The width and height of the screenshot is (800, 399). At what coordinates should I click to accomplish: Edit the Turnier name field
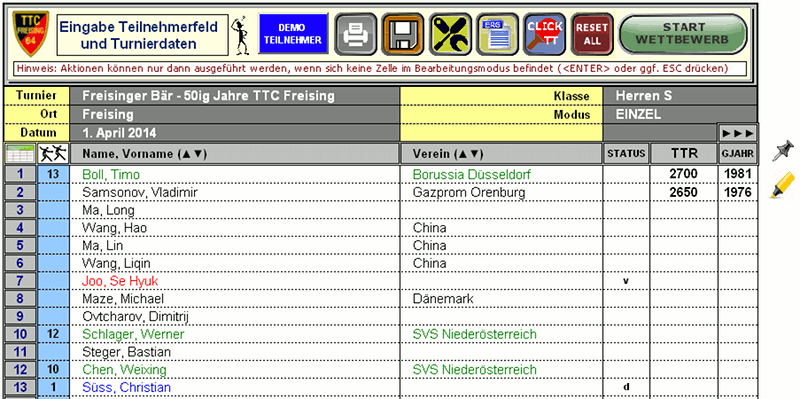[235, 96]
